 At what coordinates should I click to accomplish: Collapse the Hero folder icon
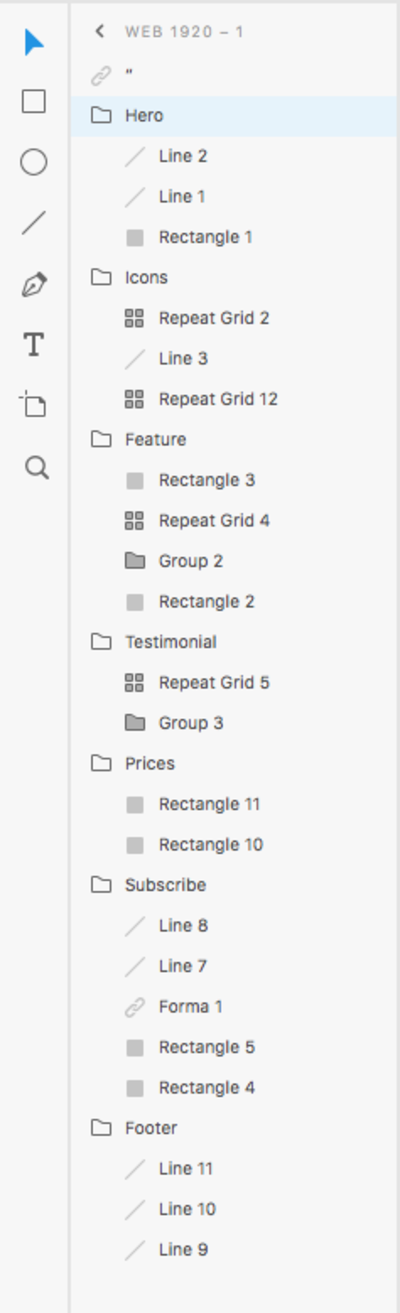click(101, 115)
